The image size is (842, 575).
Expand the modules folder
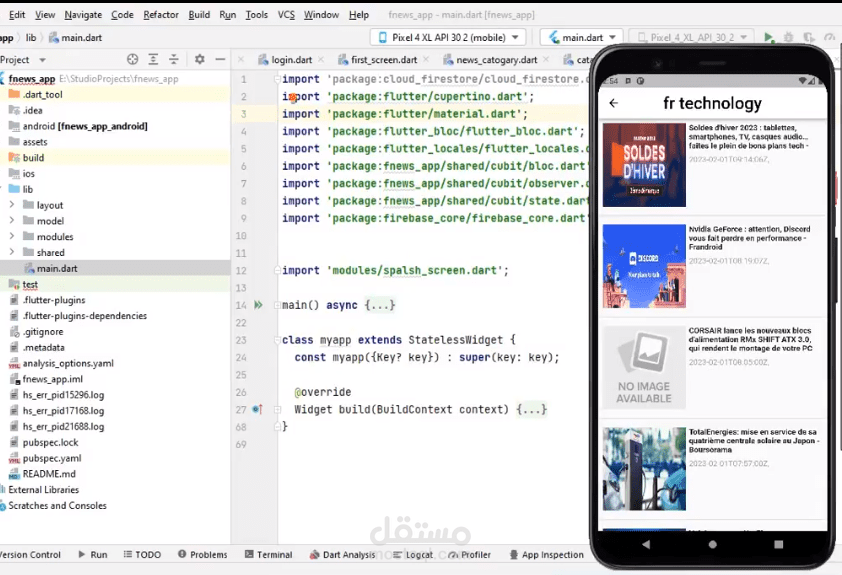tap(12, 236)
